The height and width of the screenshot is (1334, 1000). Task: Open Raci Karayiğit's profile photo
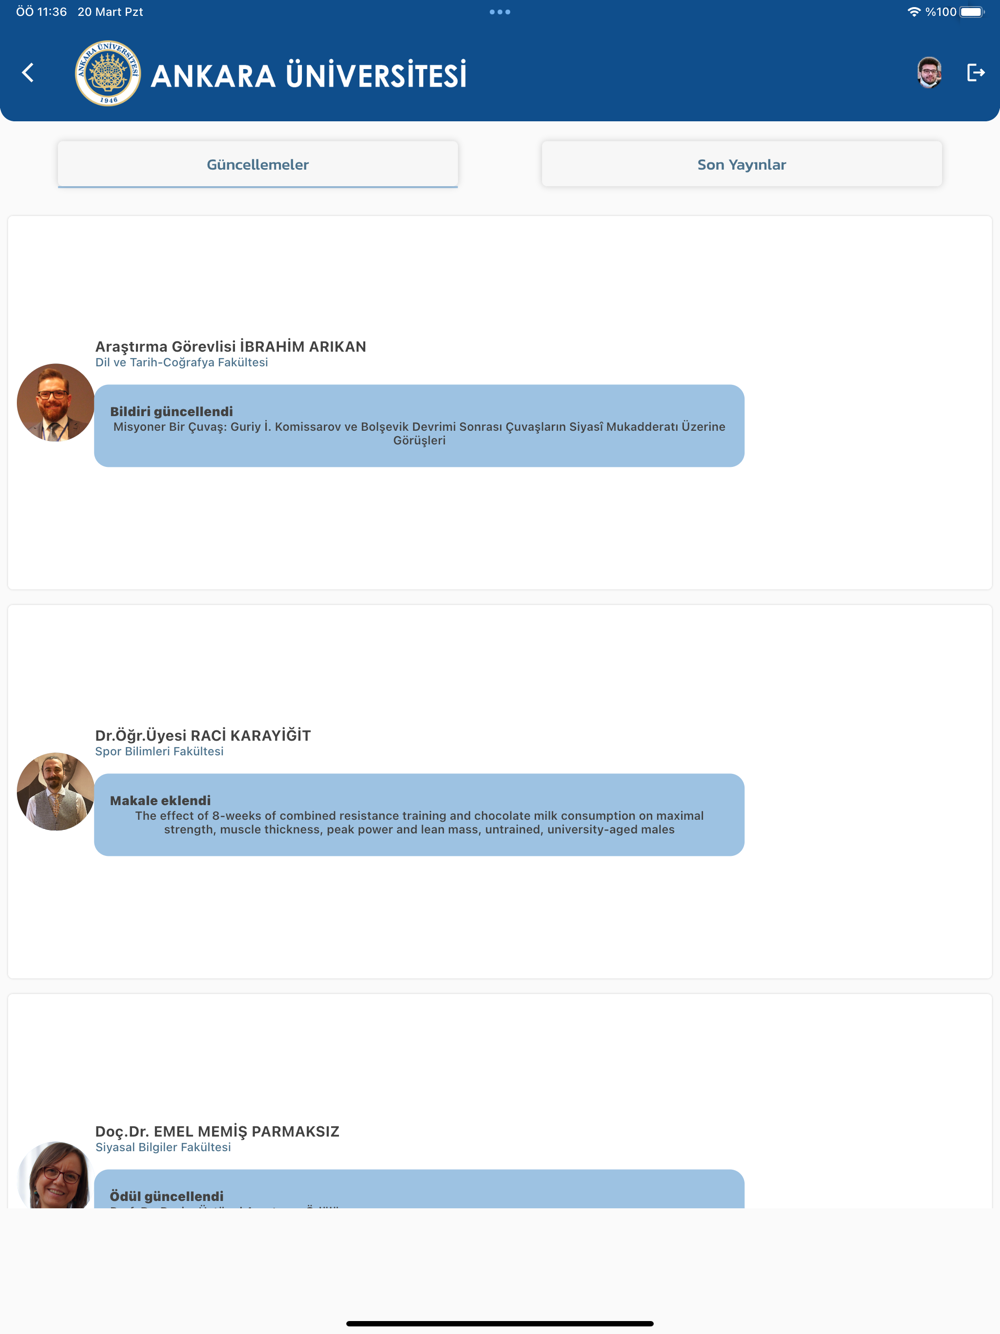point(56,792)
